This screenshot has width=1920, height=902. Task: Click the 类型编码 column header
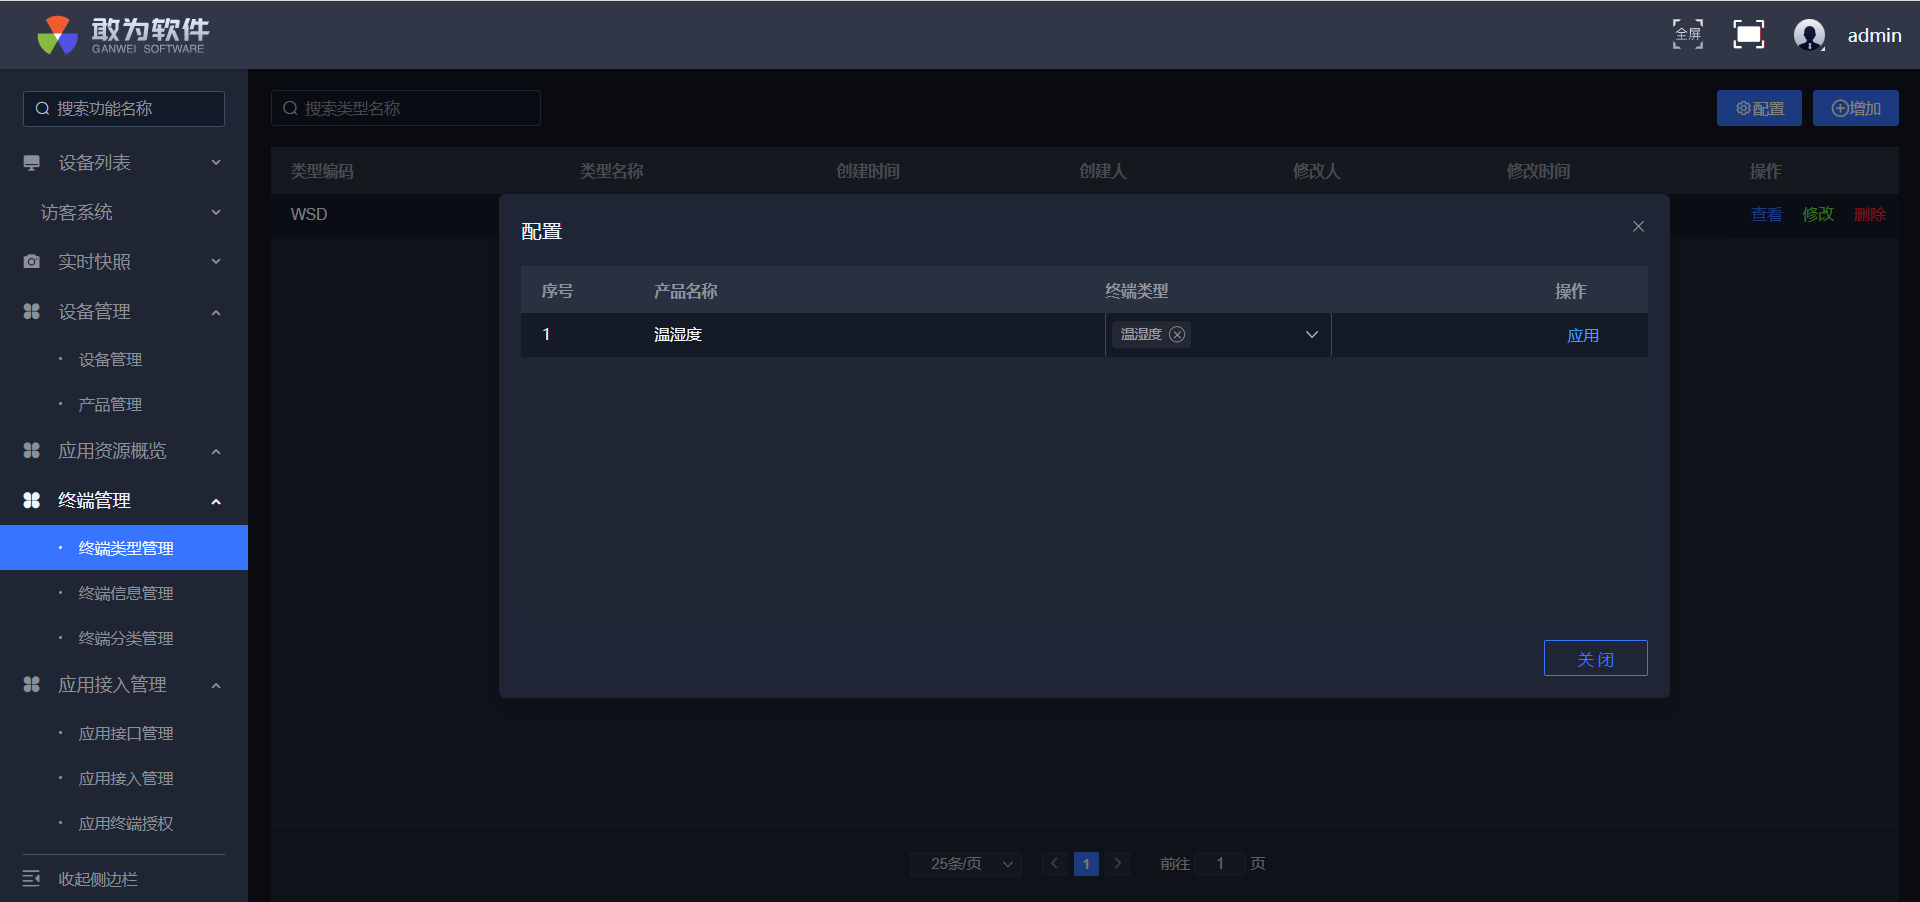pyautogui.click(x=322, y=172)
